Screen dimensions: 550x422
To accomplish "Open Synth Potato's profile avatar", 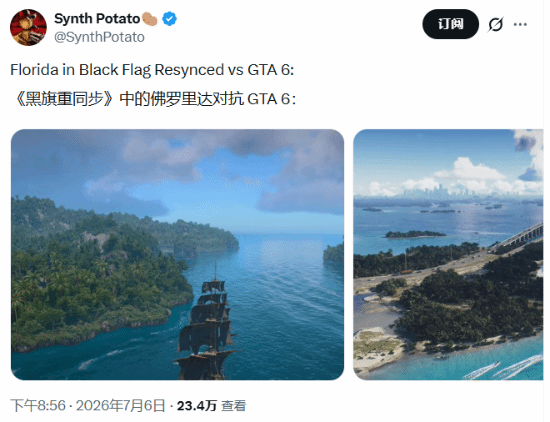I will [28, 27].
